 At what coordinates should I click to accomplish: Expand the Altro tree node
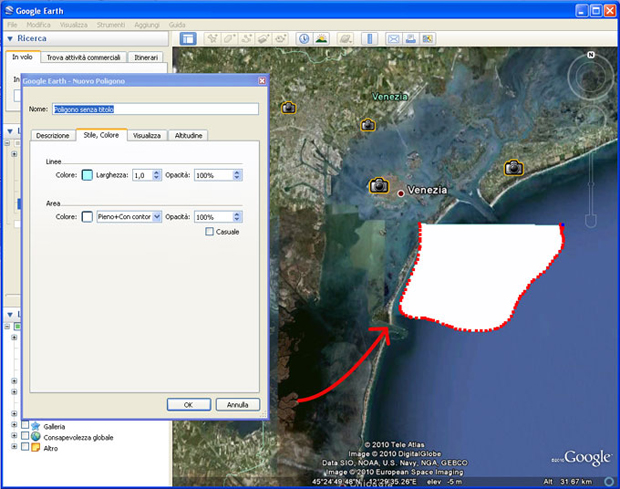[x=14, y=446]
